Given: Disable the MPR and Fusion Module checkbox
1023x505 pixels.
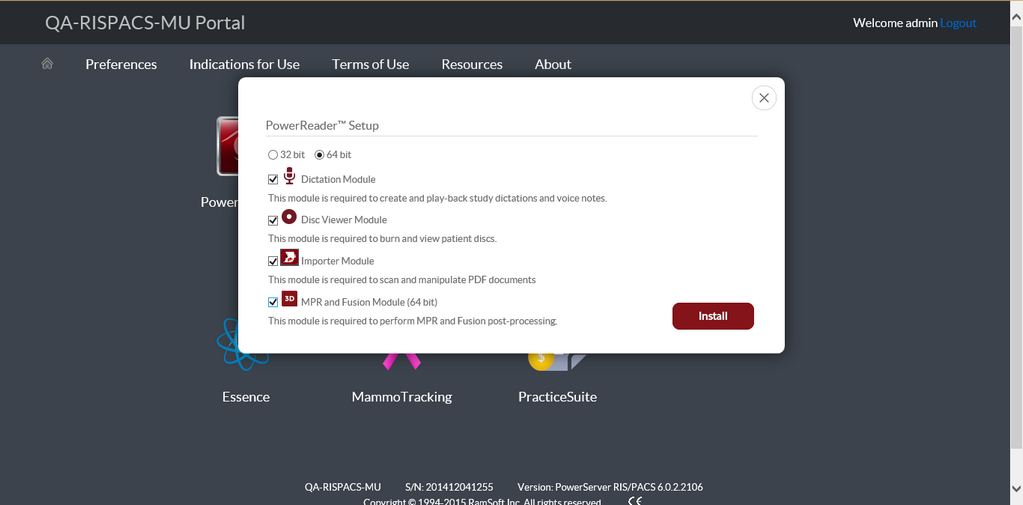Looking at the screenshot, I should pyautogui.click(x=273, y=302).
